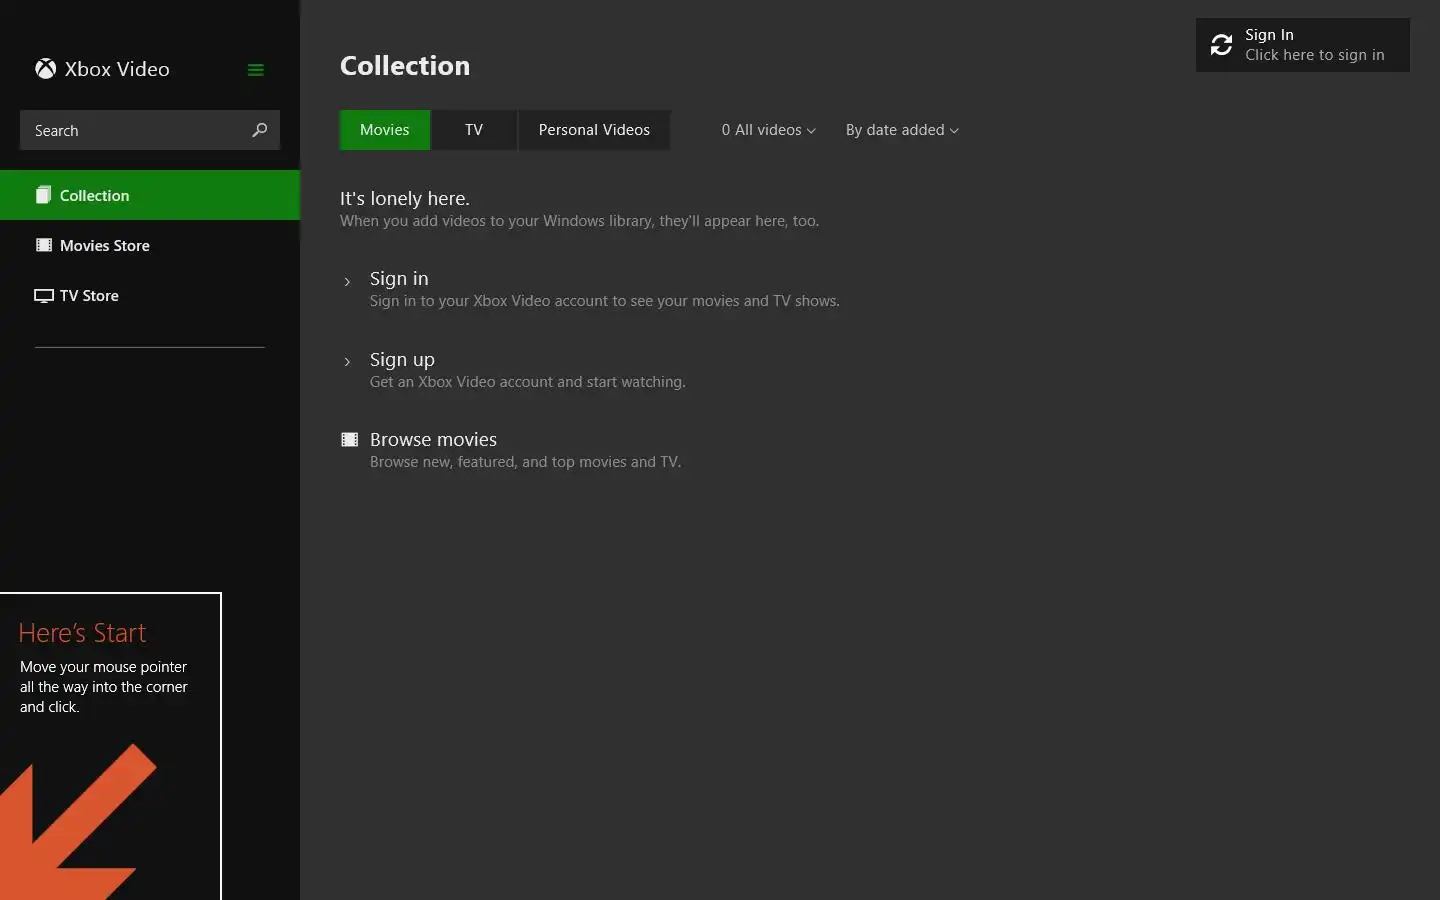Image resolution: width=1440 pixels, height=900 pixels.
Task: Open the By date added sort dropdown
Action: [902, 130]
